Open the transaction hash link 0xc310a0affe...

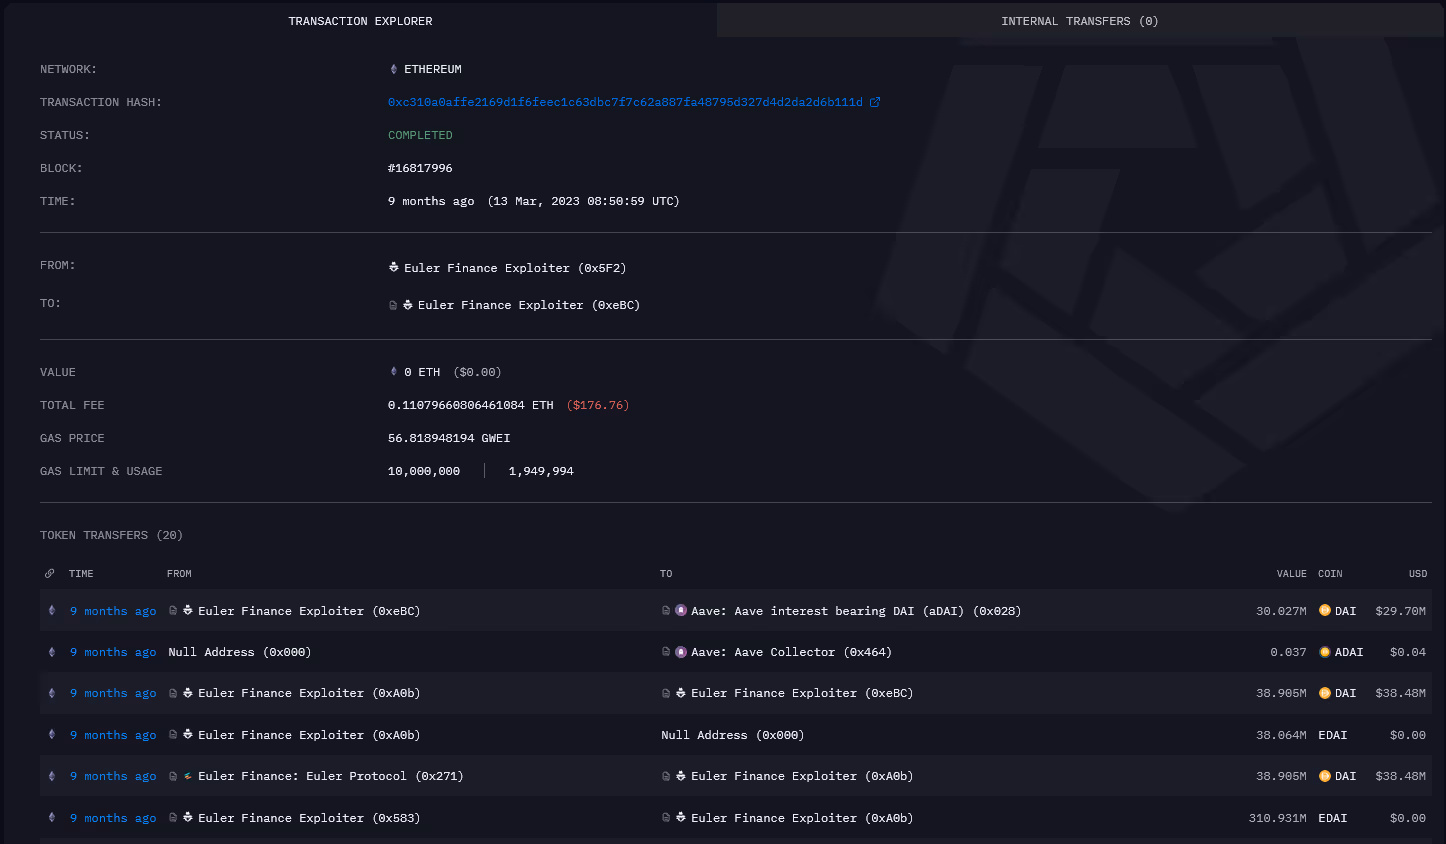[625, 101]
